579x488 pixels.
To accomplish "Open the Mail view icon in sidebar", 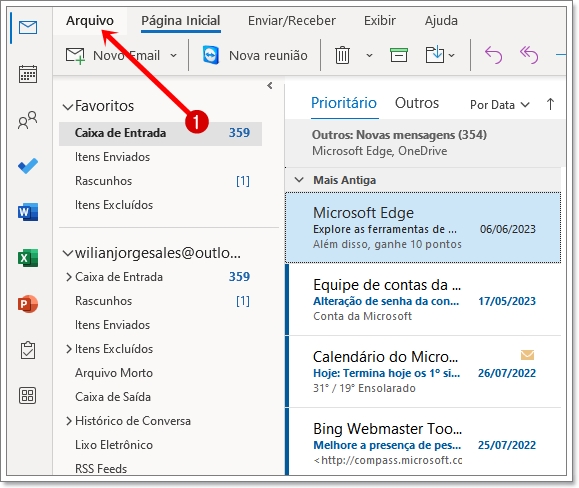I will 28,27.
